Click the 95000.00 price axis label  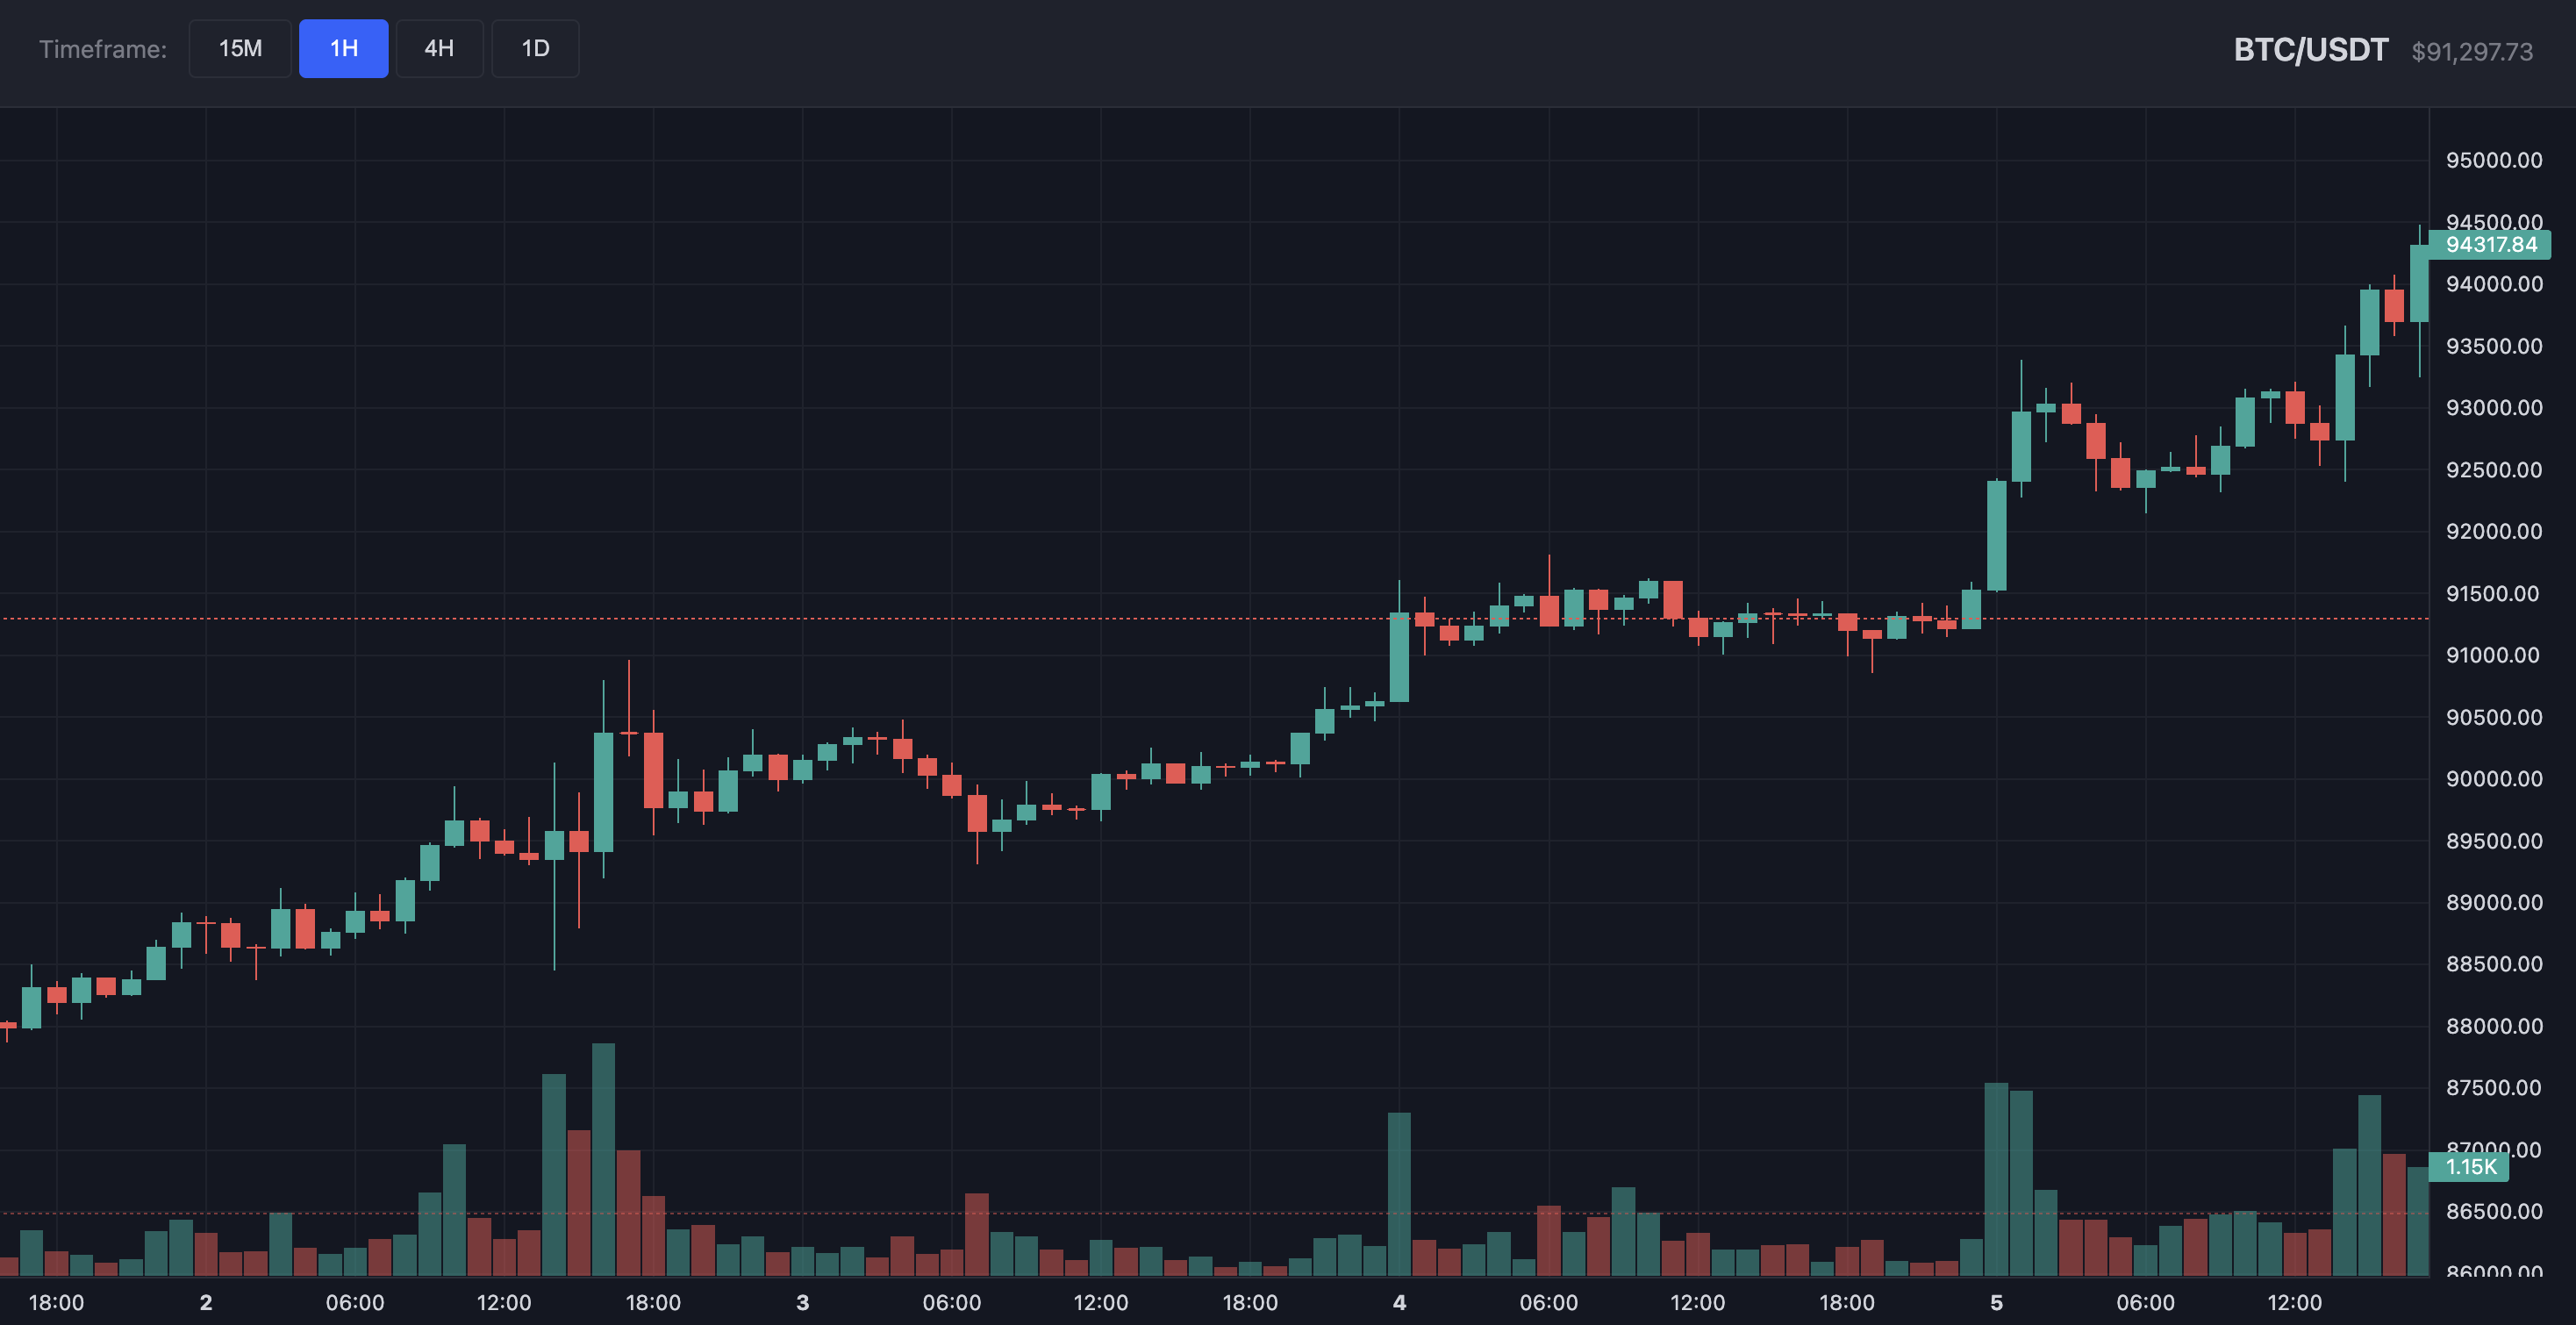(2497, 160)
